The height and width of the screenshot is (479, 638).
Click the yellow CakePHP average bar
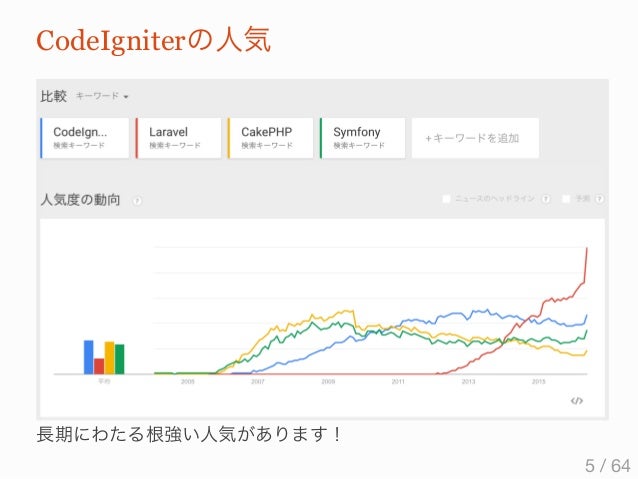(109, 358)
